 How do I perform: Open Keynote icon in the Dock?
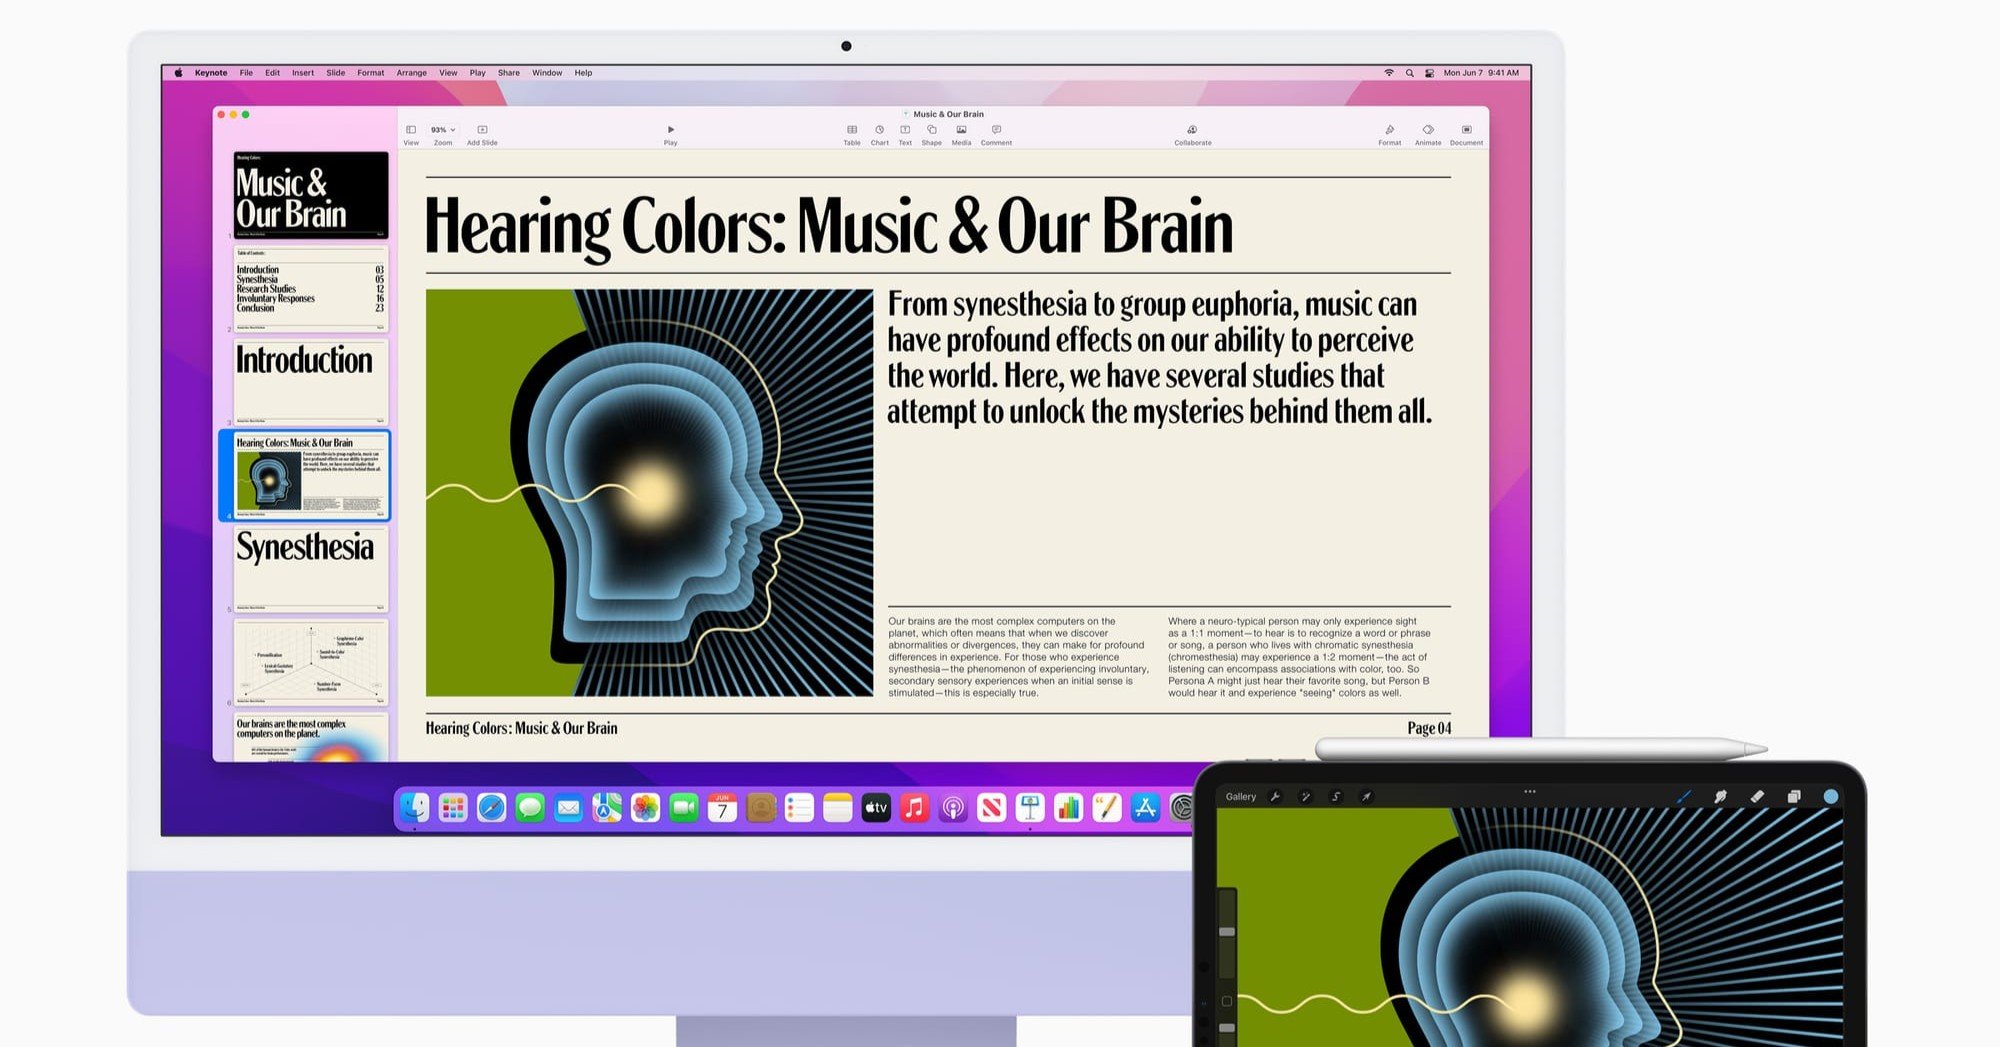click(1030, 808)
